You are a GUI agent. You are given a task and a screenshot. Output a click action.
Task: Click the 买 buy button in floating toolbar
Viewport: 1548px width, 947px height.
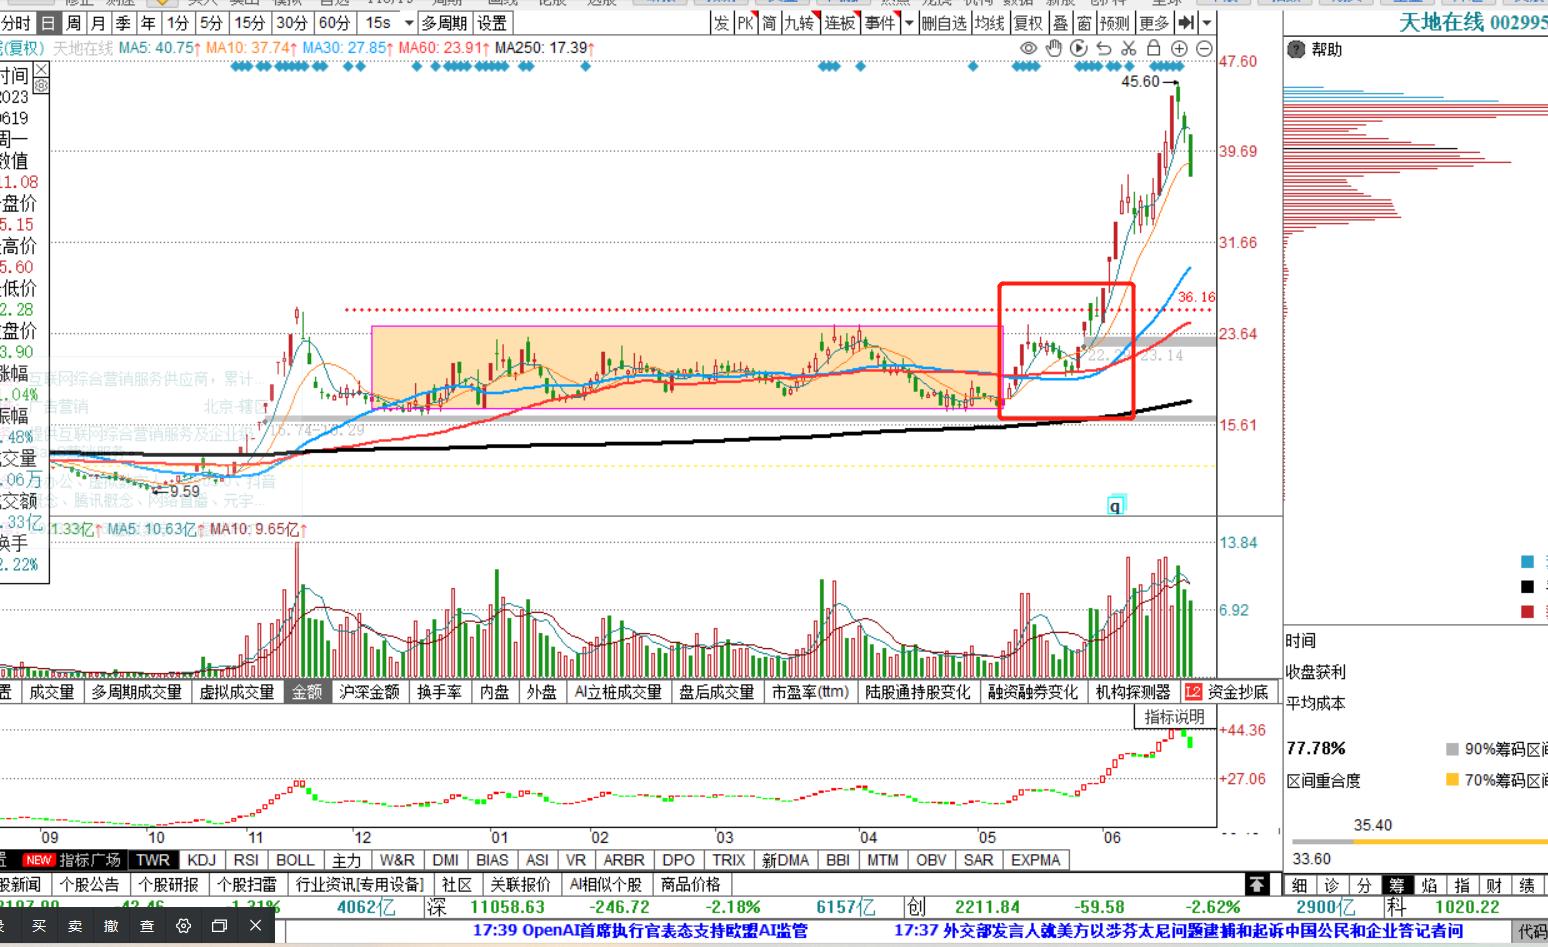pos(39,926)
